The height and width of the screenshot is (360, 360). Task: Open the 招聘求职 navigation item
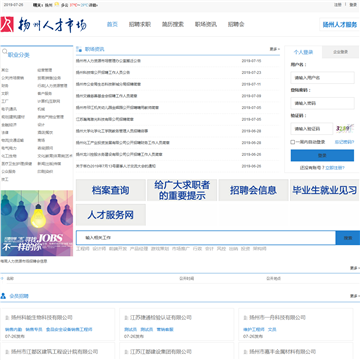[140, 24]
